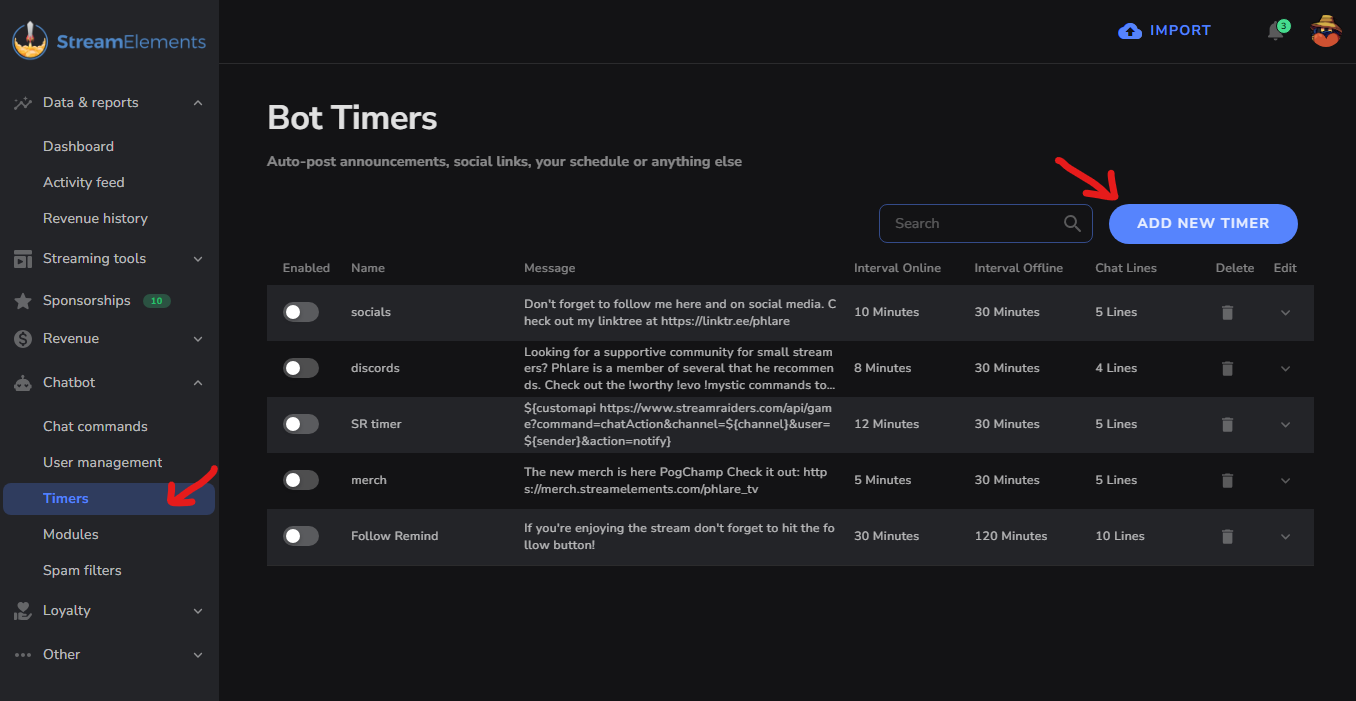Click into the timer Search field
The height and width of the screenshot is (701, 1356).
987,224
